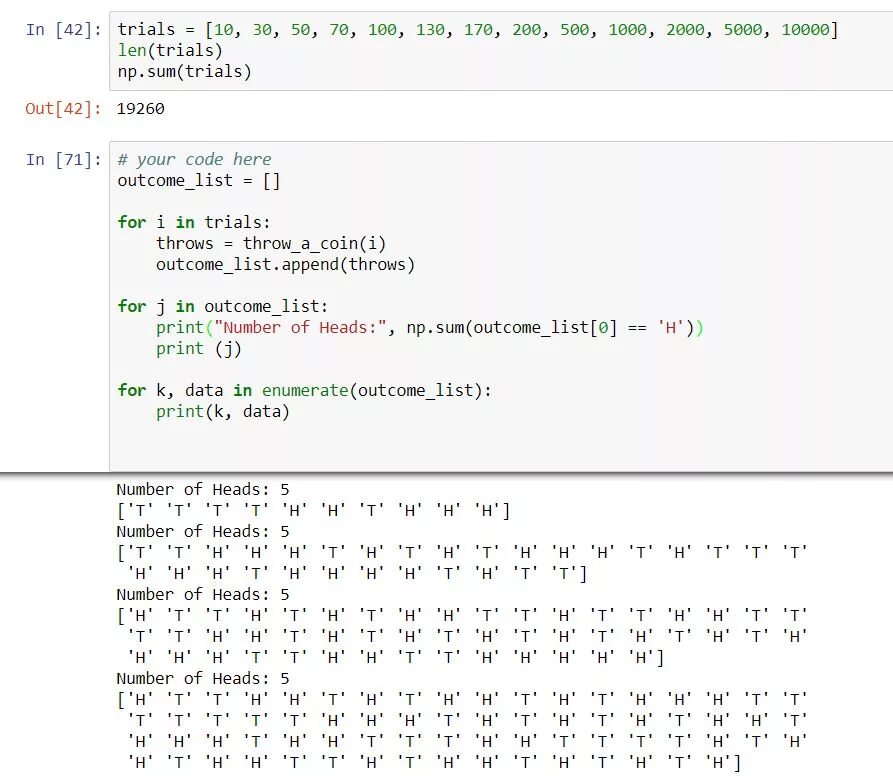Click the number 10000 in the trials list
Viewport: 893px width, 776px height.
(805, 30)
